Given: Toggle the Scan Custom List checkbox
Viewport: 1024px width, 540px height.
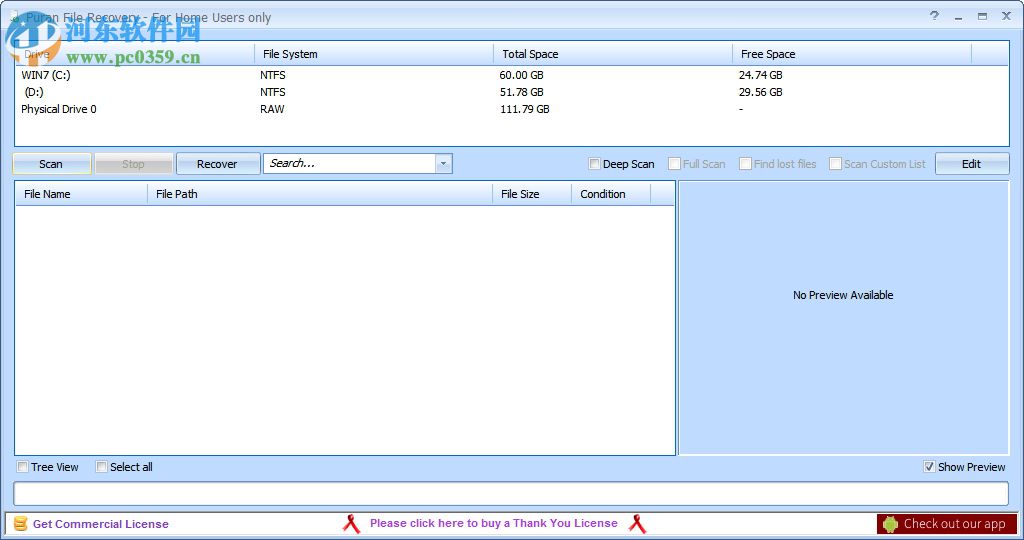Looking at the screenshot, I should coord(835,164).
